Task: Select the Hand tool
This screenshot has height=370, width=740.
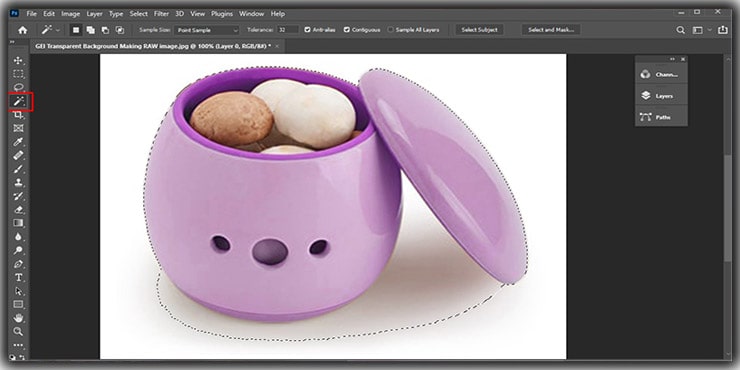Action: (18, 318)
